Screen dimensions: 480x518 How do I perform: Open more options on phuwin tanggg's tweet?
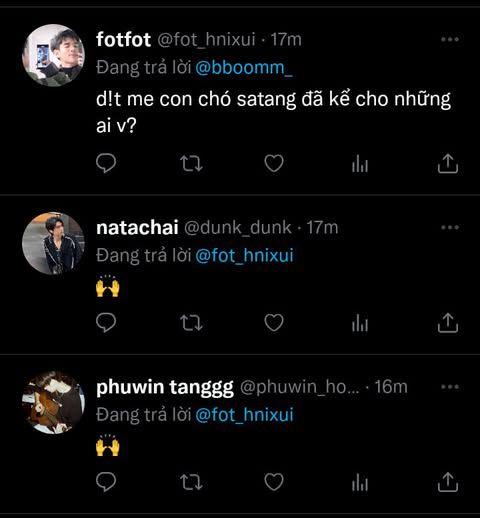(x=450, y=387)
